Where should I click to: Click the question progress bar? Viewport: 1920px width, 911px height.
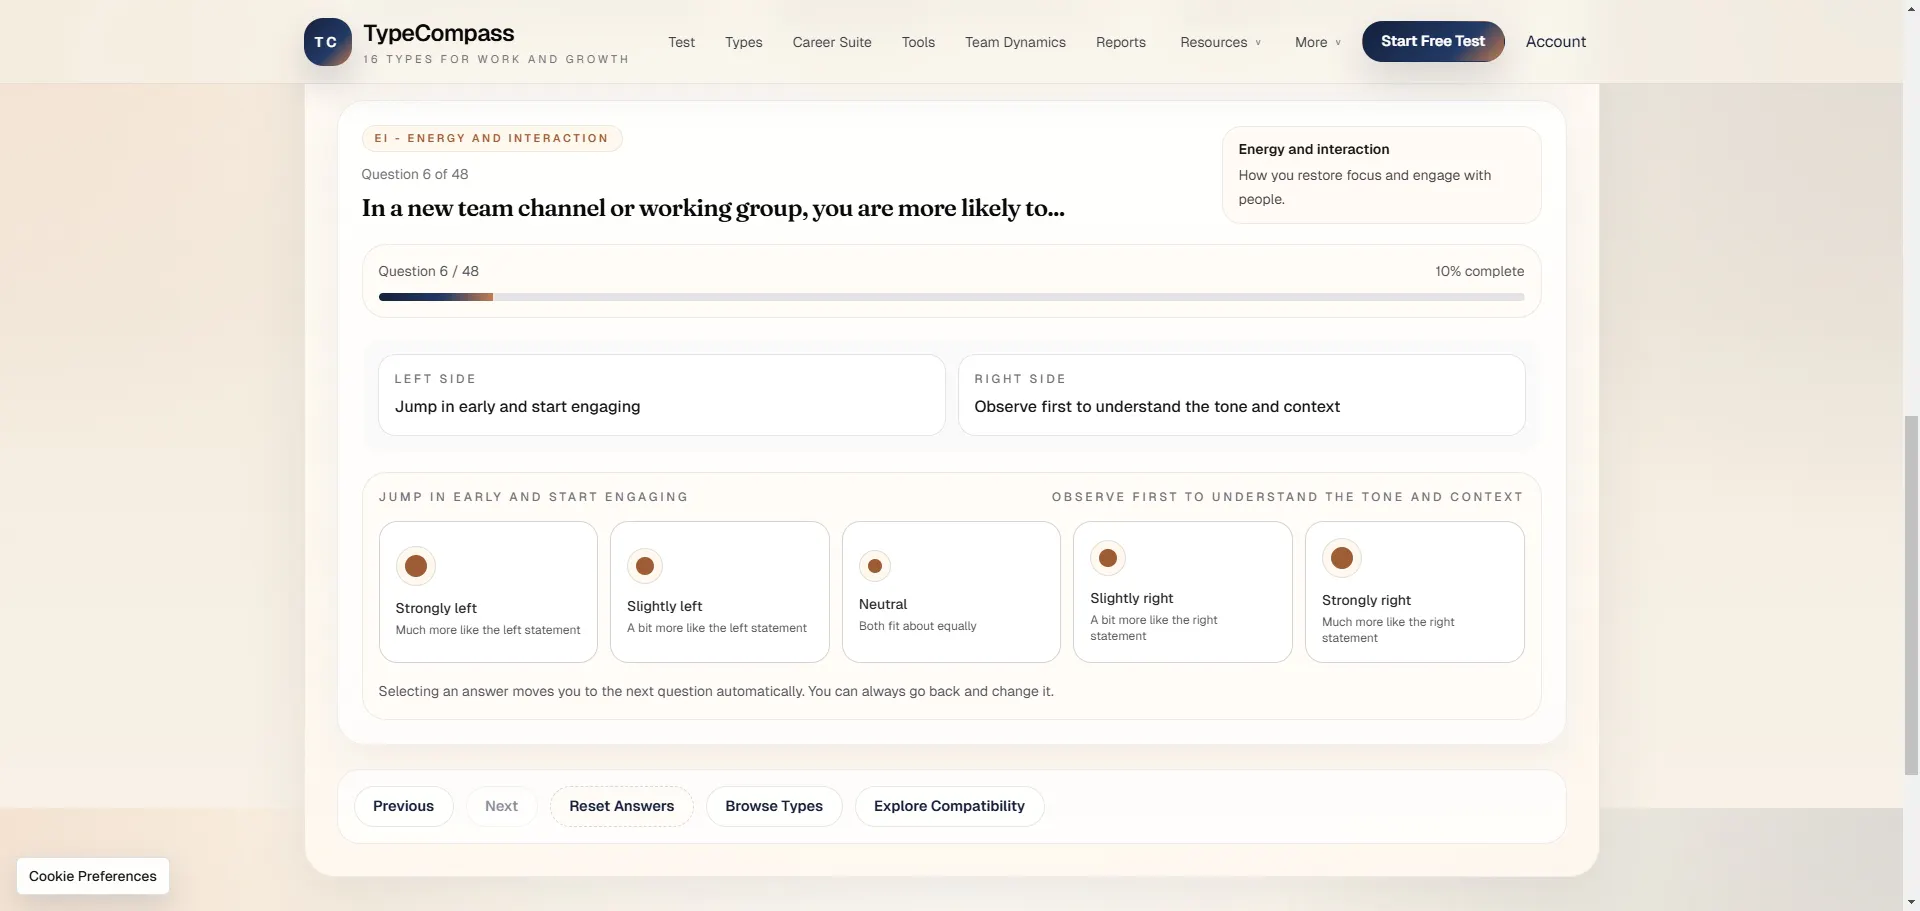951,297
